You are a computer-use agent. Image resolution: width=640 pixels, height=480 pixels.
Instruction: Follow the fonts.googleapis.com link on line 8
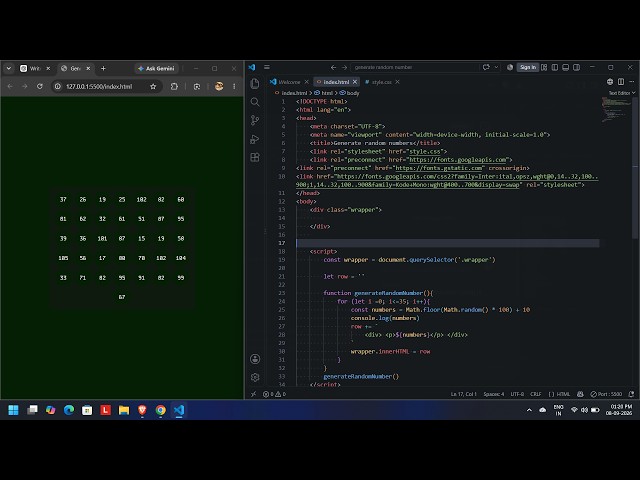point(458,160)
